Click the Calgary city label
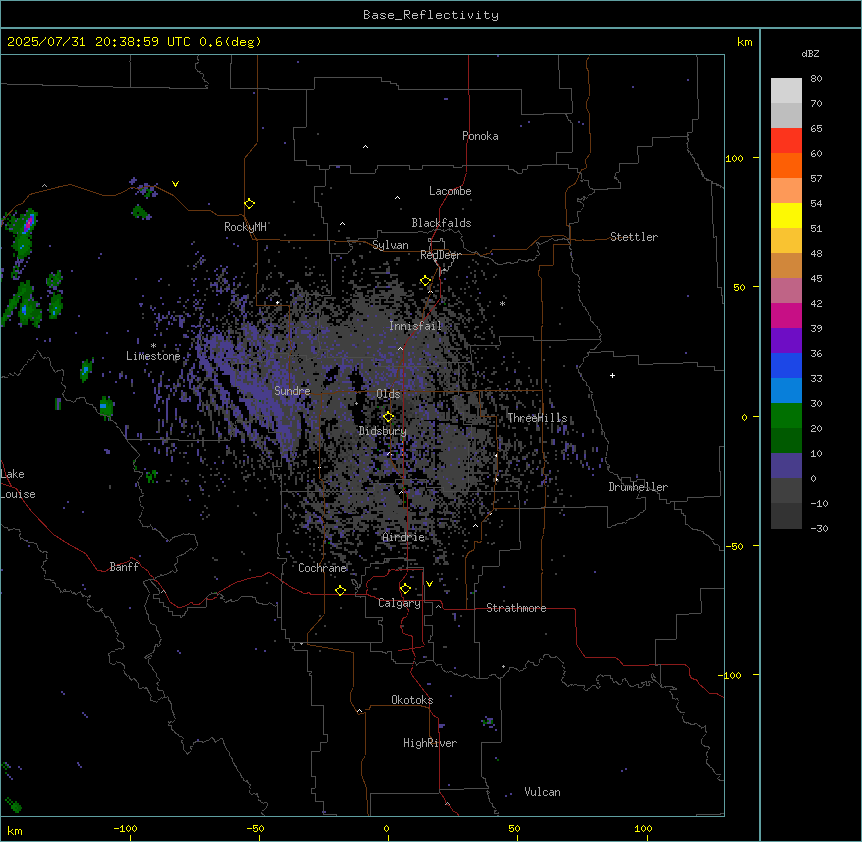Screen dimensions: 862x842 [x=399, y=603]
